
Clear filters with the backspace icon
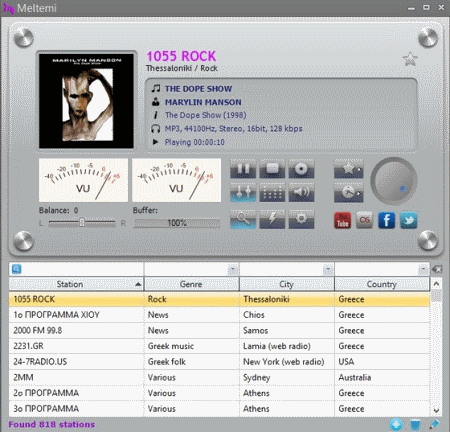[x=437, y=269]
